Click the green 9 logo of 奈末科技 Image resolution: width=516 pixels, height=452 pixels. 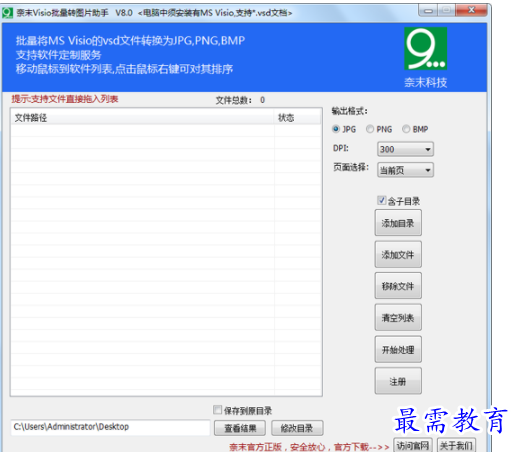pyautogui.click(x=426, y=49)
